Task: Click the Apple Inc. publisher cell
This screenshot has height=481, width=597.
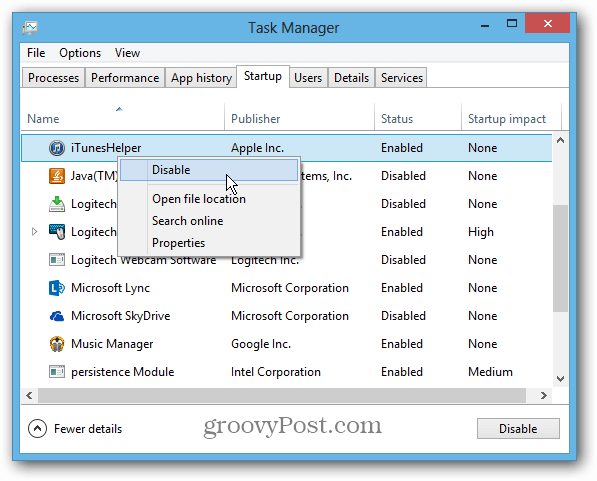Action: point(257,148)
